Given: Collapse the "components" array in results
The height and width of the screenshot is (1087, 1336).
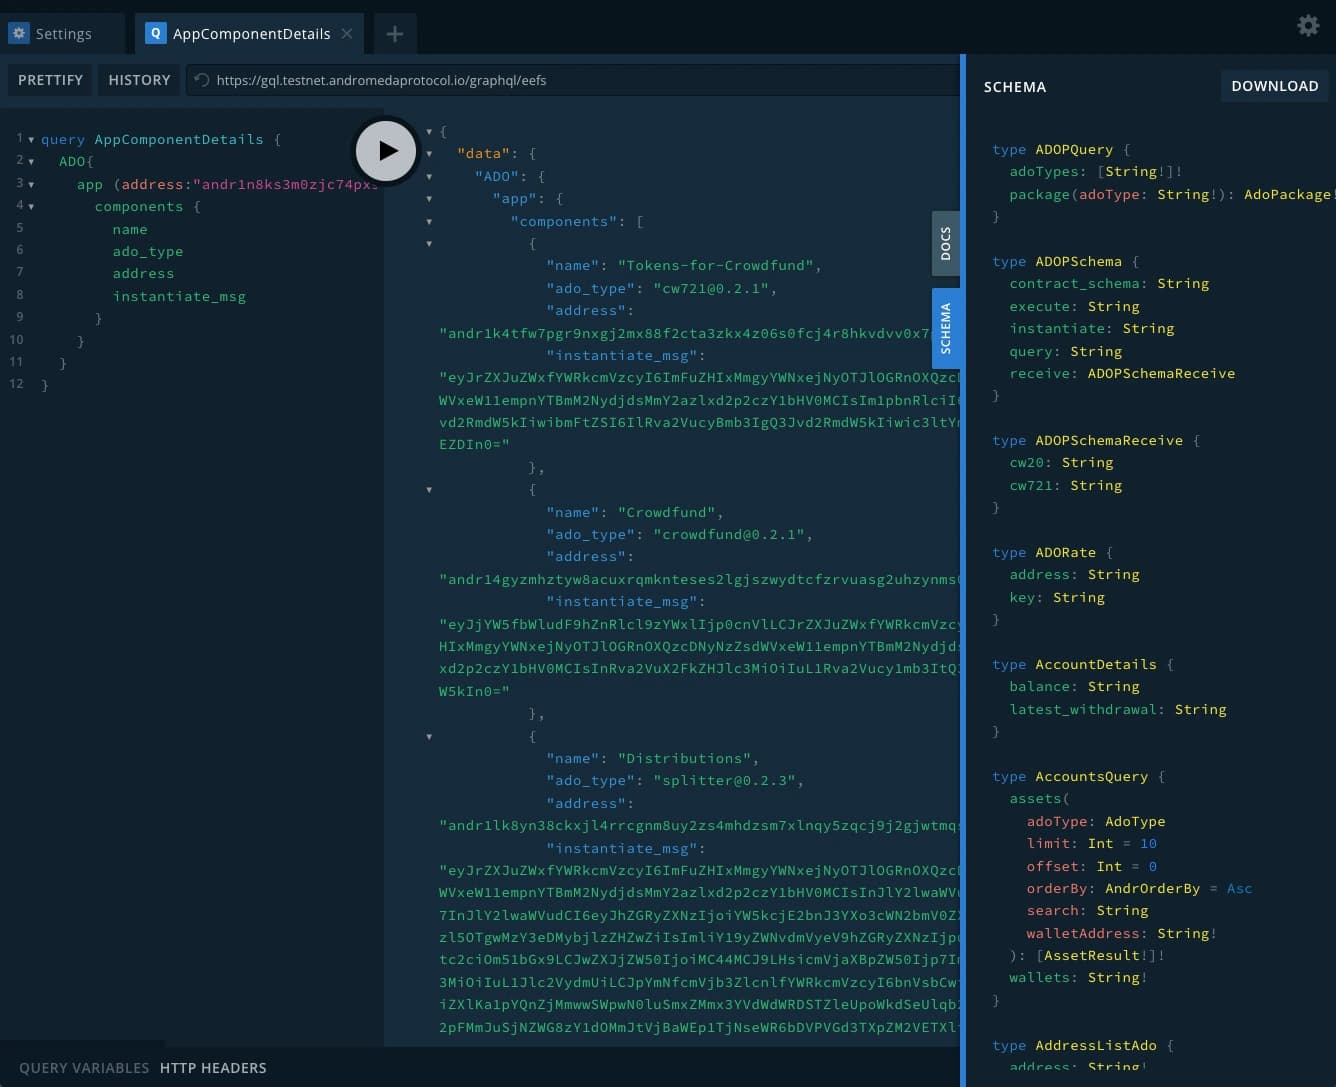Looking at the screenshot, I should point(429,221).
